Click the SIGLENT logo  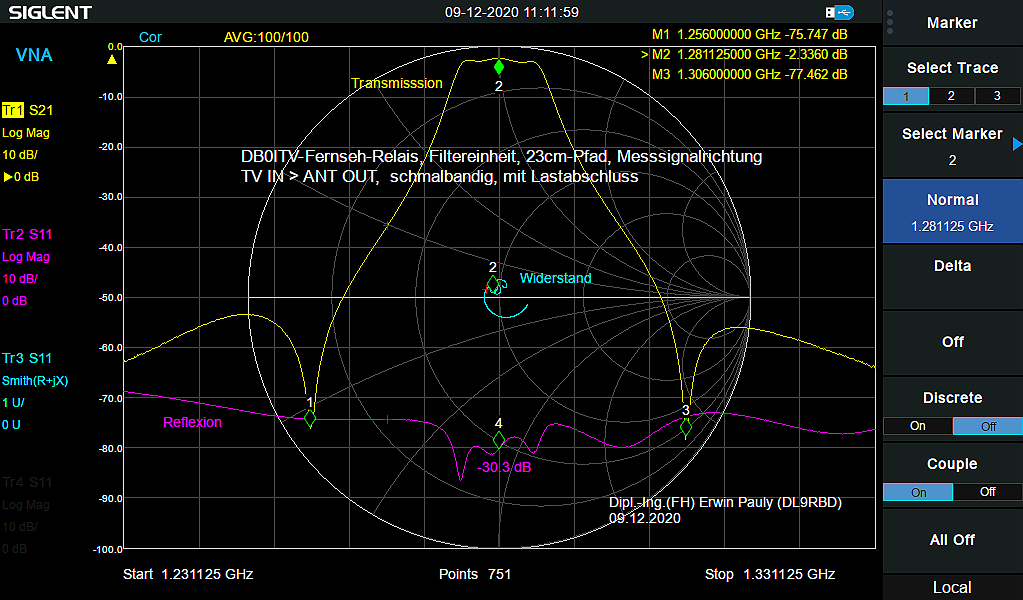click(50, 12)
